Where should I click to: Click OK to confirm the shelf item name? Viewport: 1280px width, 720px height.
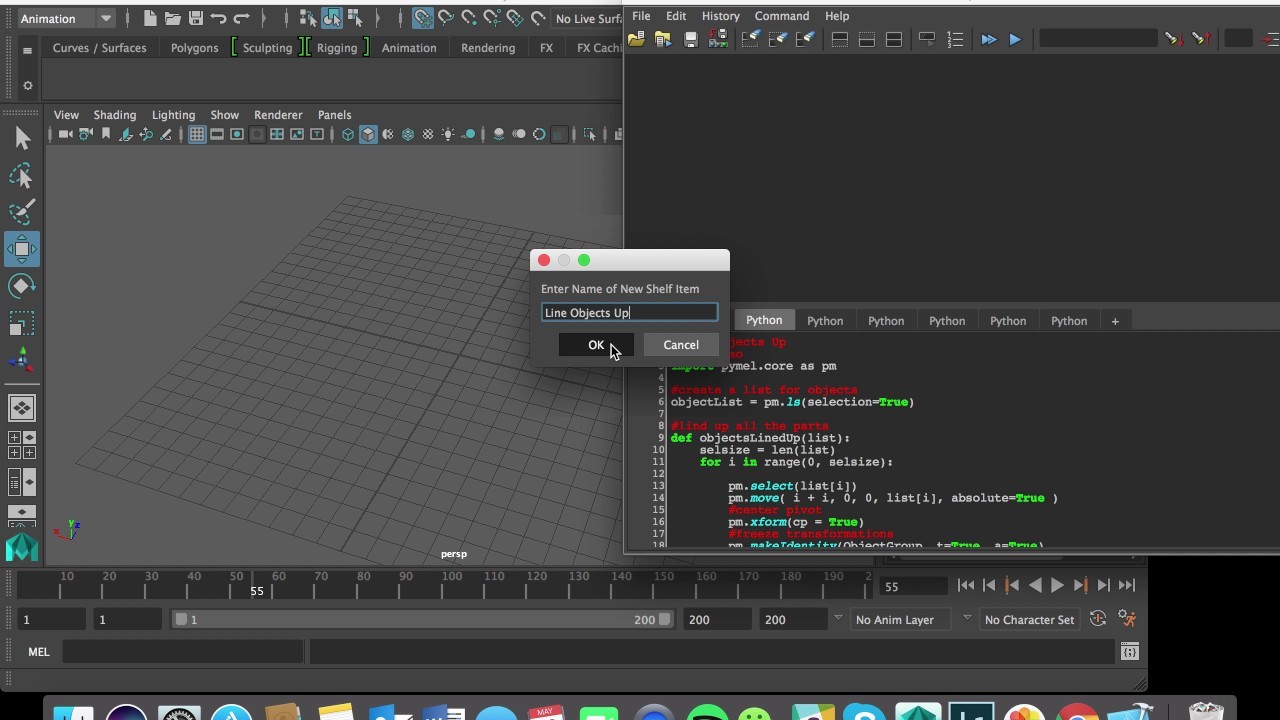coord(596,345)
